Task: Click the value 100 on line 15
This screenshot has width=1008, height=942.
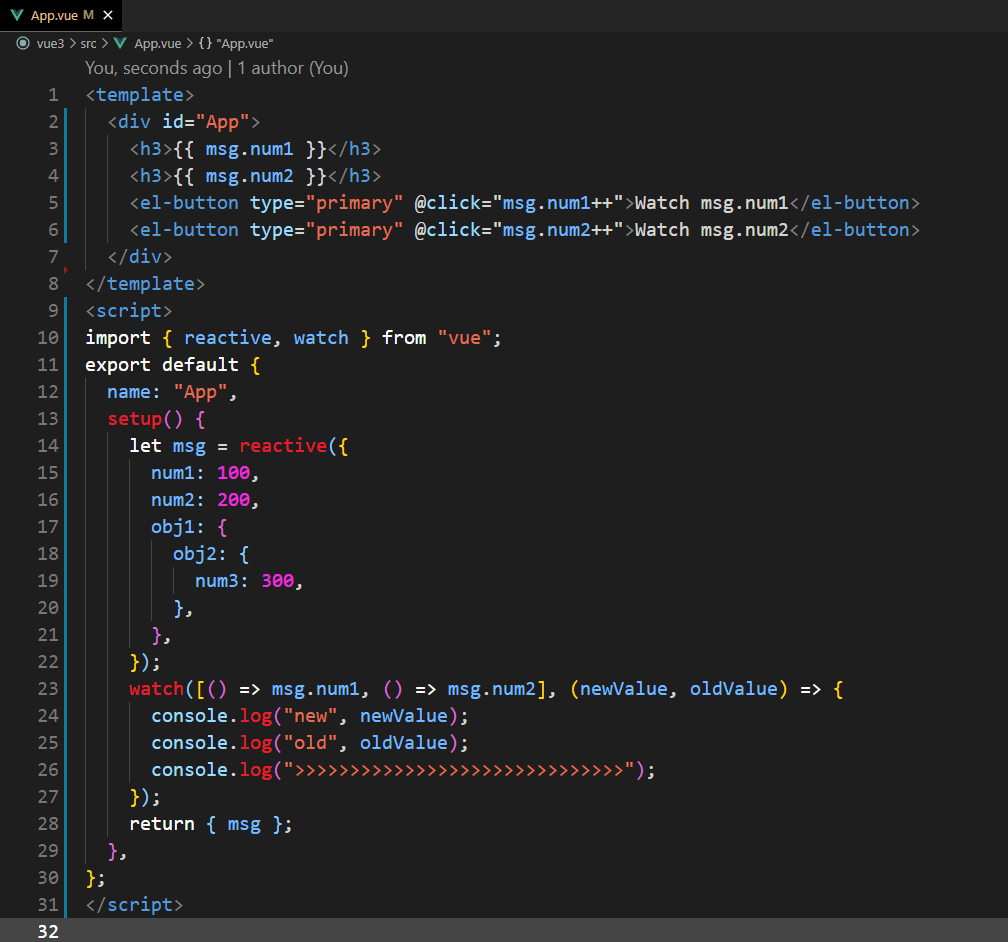Action: tap(233, 473)
